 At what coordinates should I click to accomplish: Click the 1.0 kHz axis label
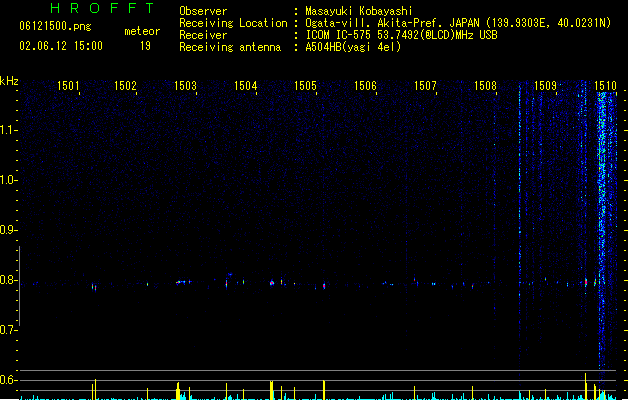pyautogui.click(x=8, y=180)
